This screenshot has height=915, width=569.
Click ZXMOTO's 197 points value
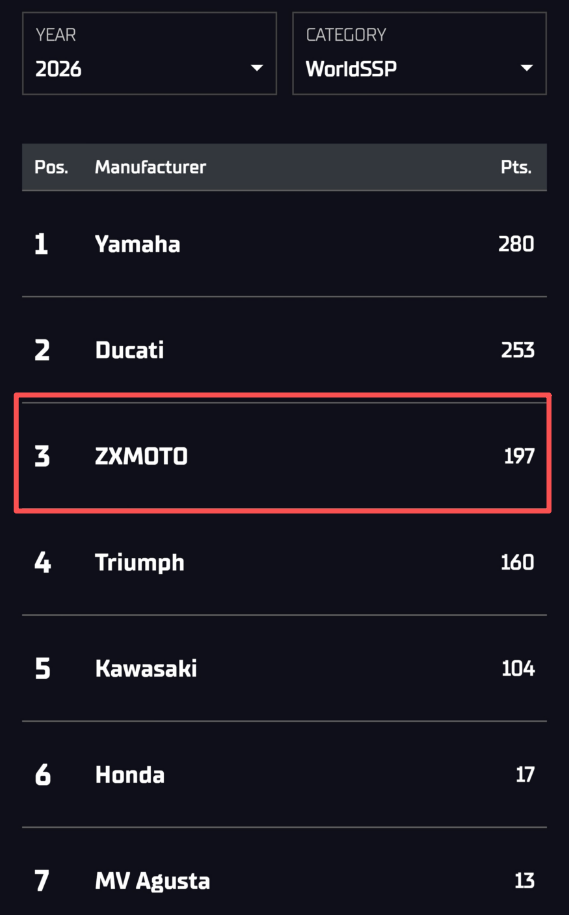(519, 456)
